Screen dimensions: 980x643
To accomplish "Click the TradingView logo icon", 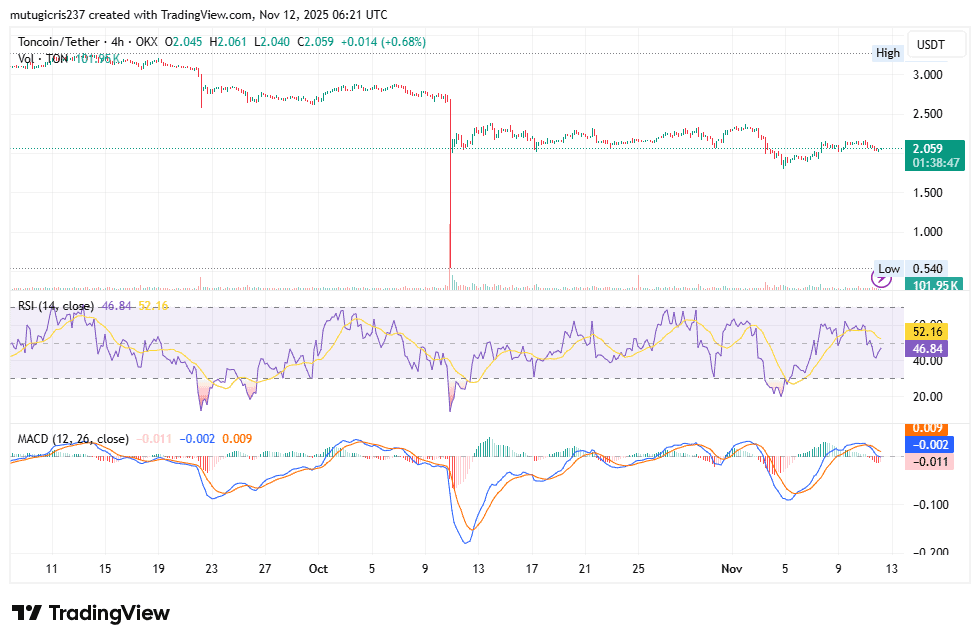I will pyautogui.click(x=27, y=613).
